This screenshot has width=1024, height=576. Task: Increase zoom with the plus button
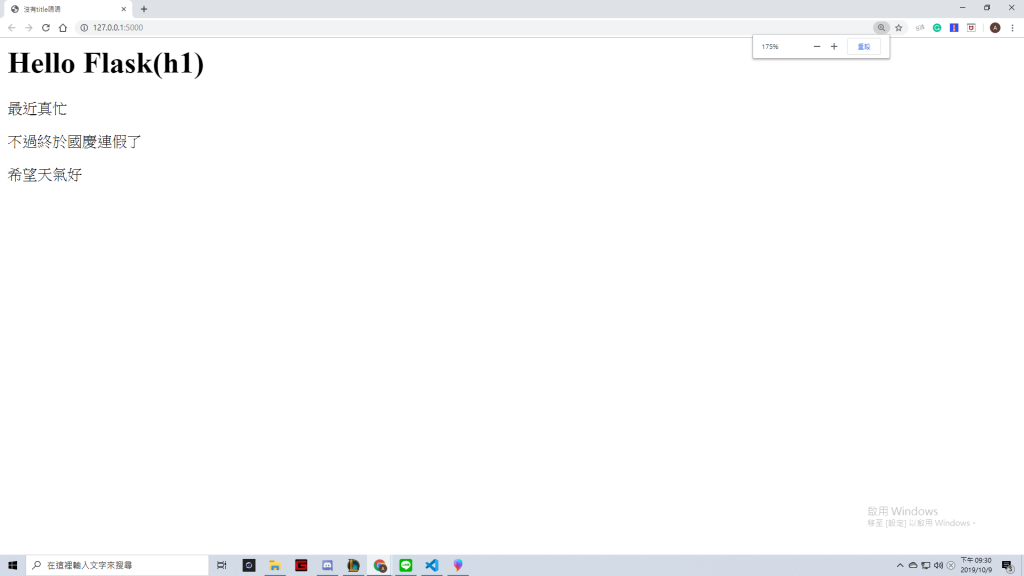(x=834, y=46)
